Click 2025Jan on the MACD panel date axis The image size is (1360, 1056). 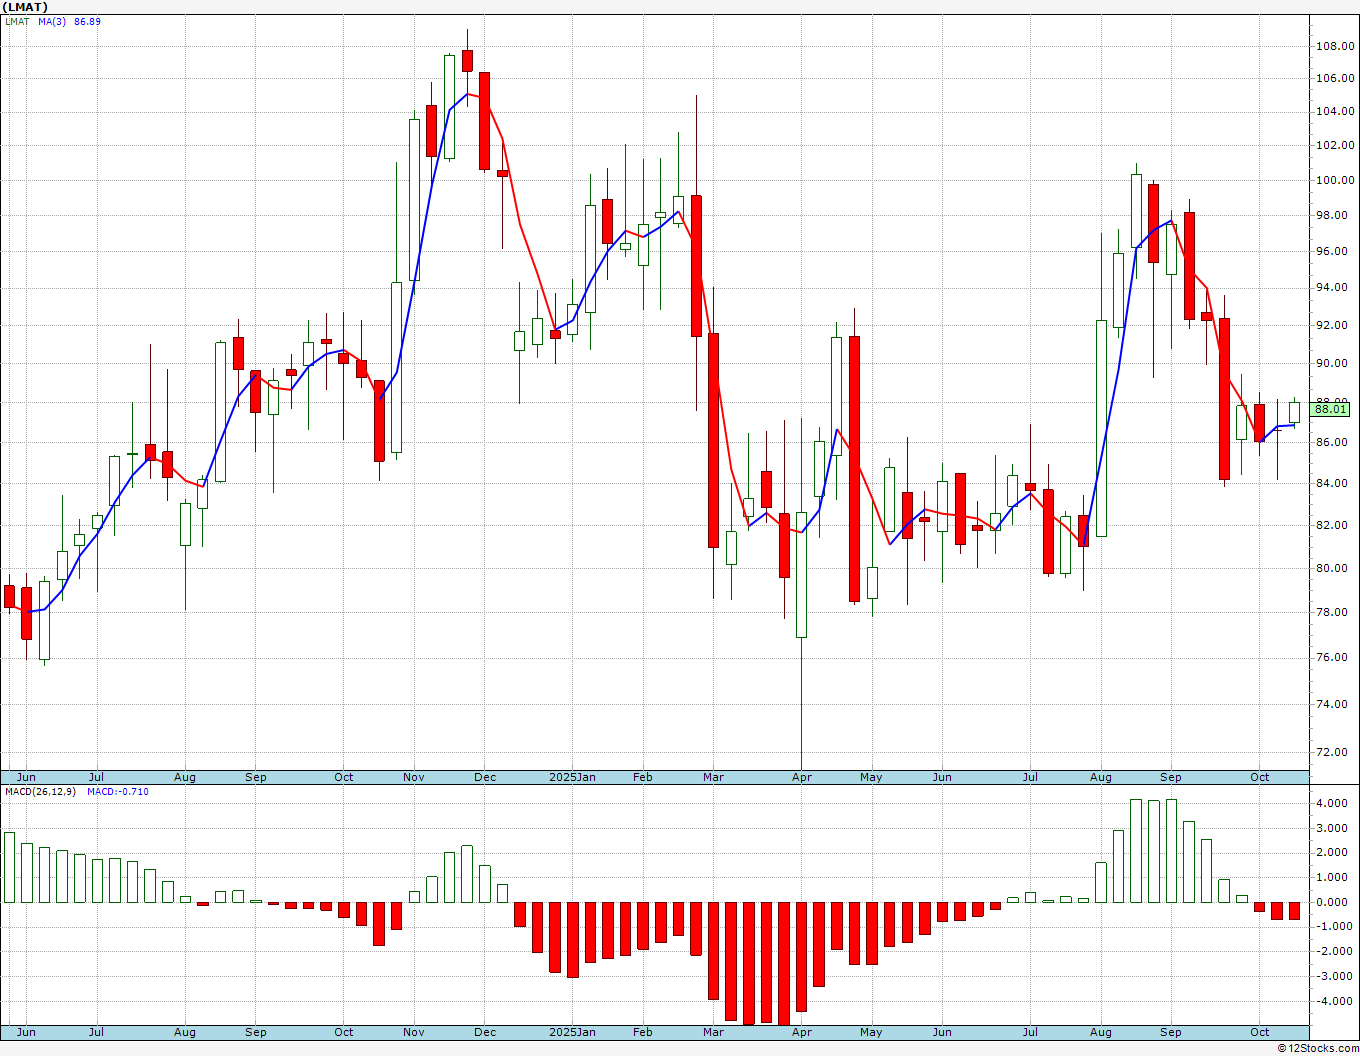(x=573, y=1032)
